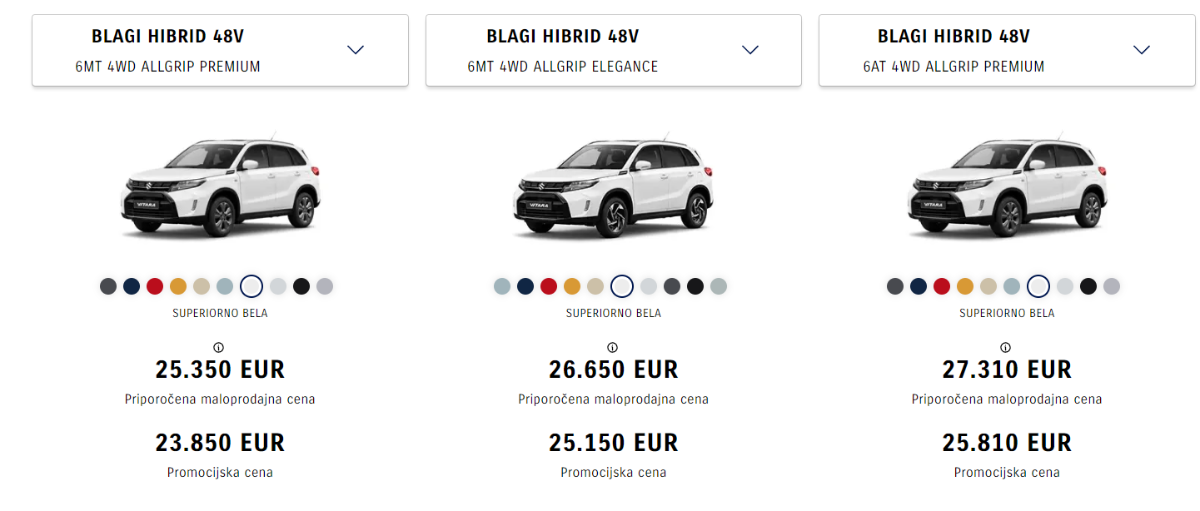Click info icon above 26.650 EUR price
This screenshot has height=511, width=1200.
[613, 348]
